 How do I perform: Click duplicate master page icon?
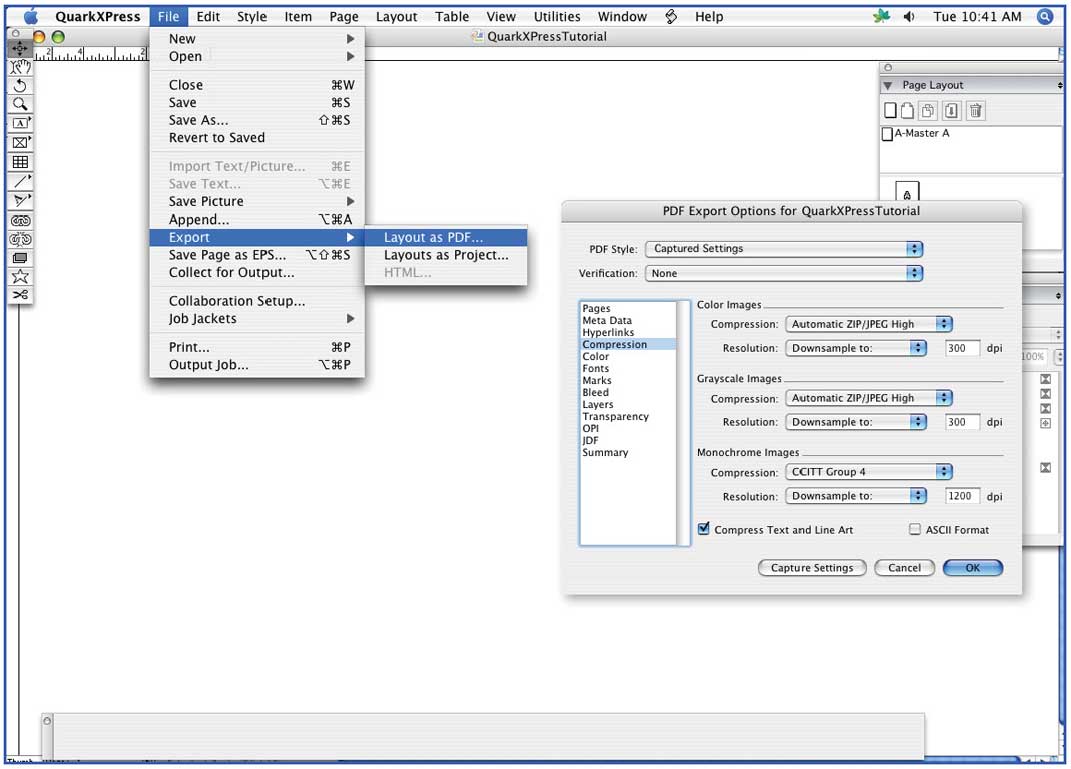tap(928, 110)
